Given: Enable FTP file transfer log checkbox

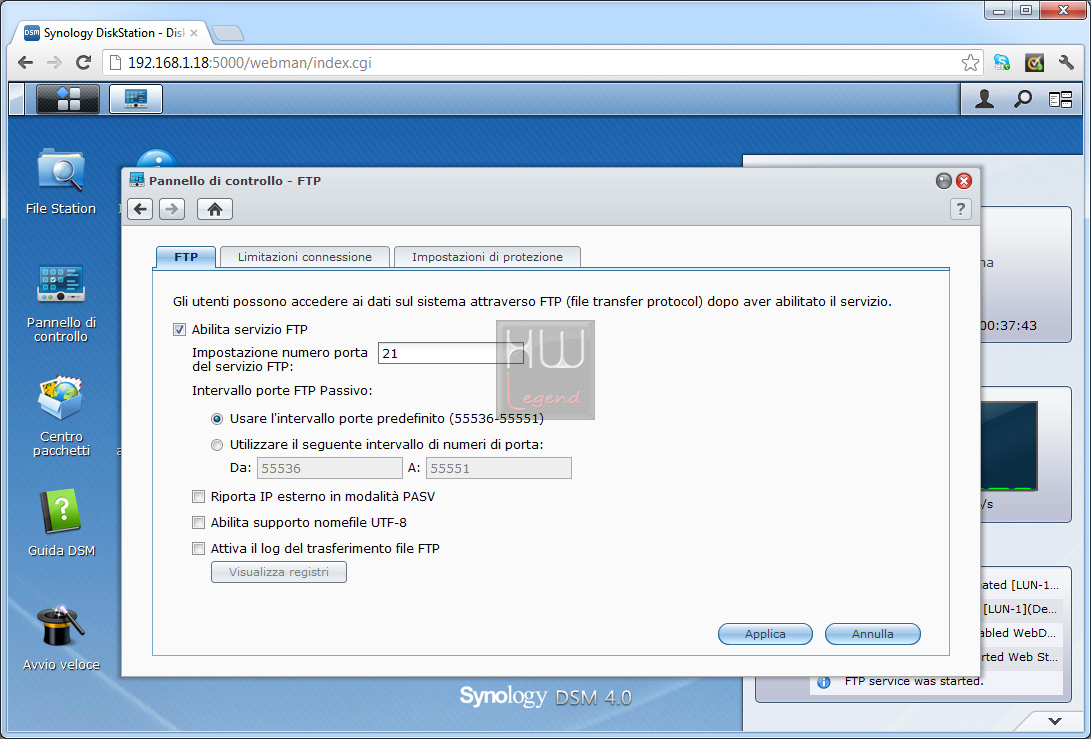Looking at the screenshot, I should (198, 549).
